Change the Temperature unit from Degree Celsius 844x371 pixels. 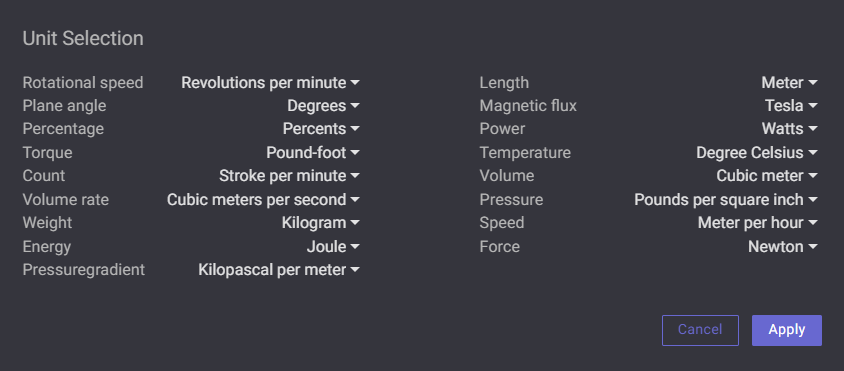757,153
